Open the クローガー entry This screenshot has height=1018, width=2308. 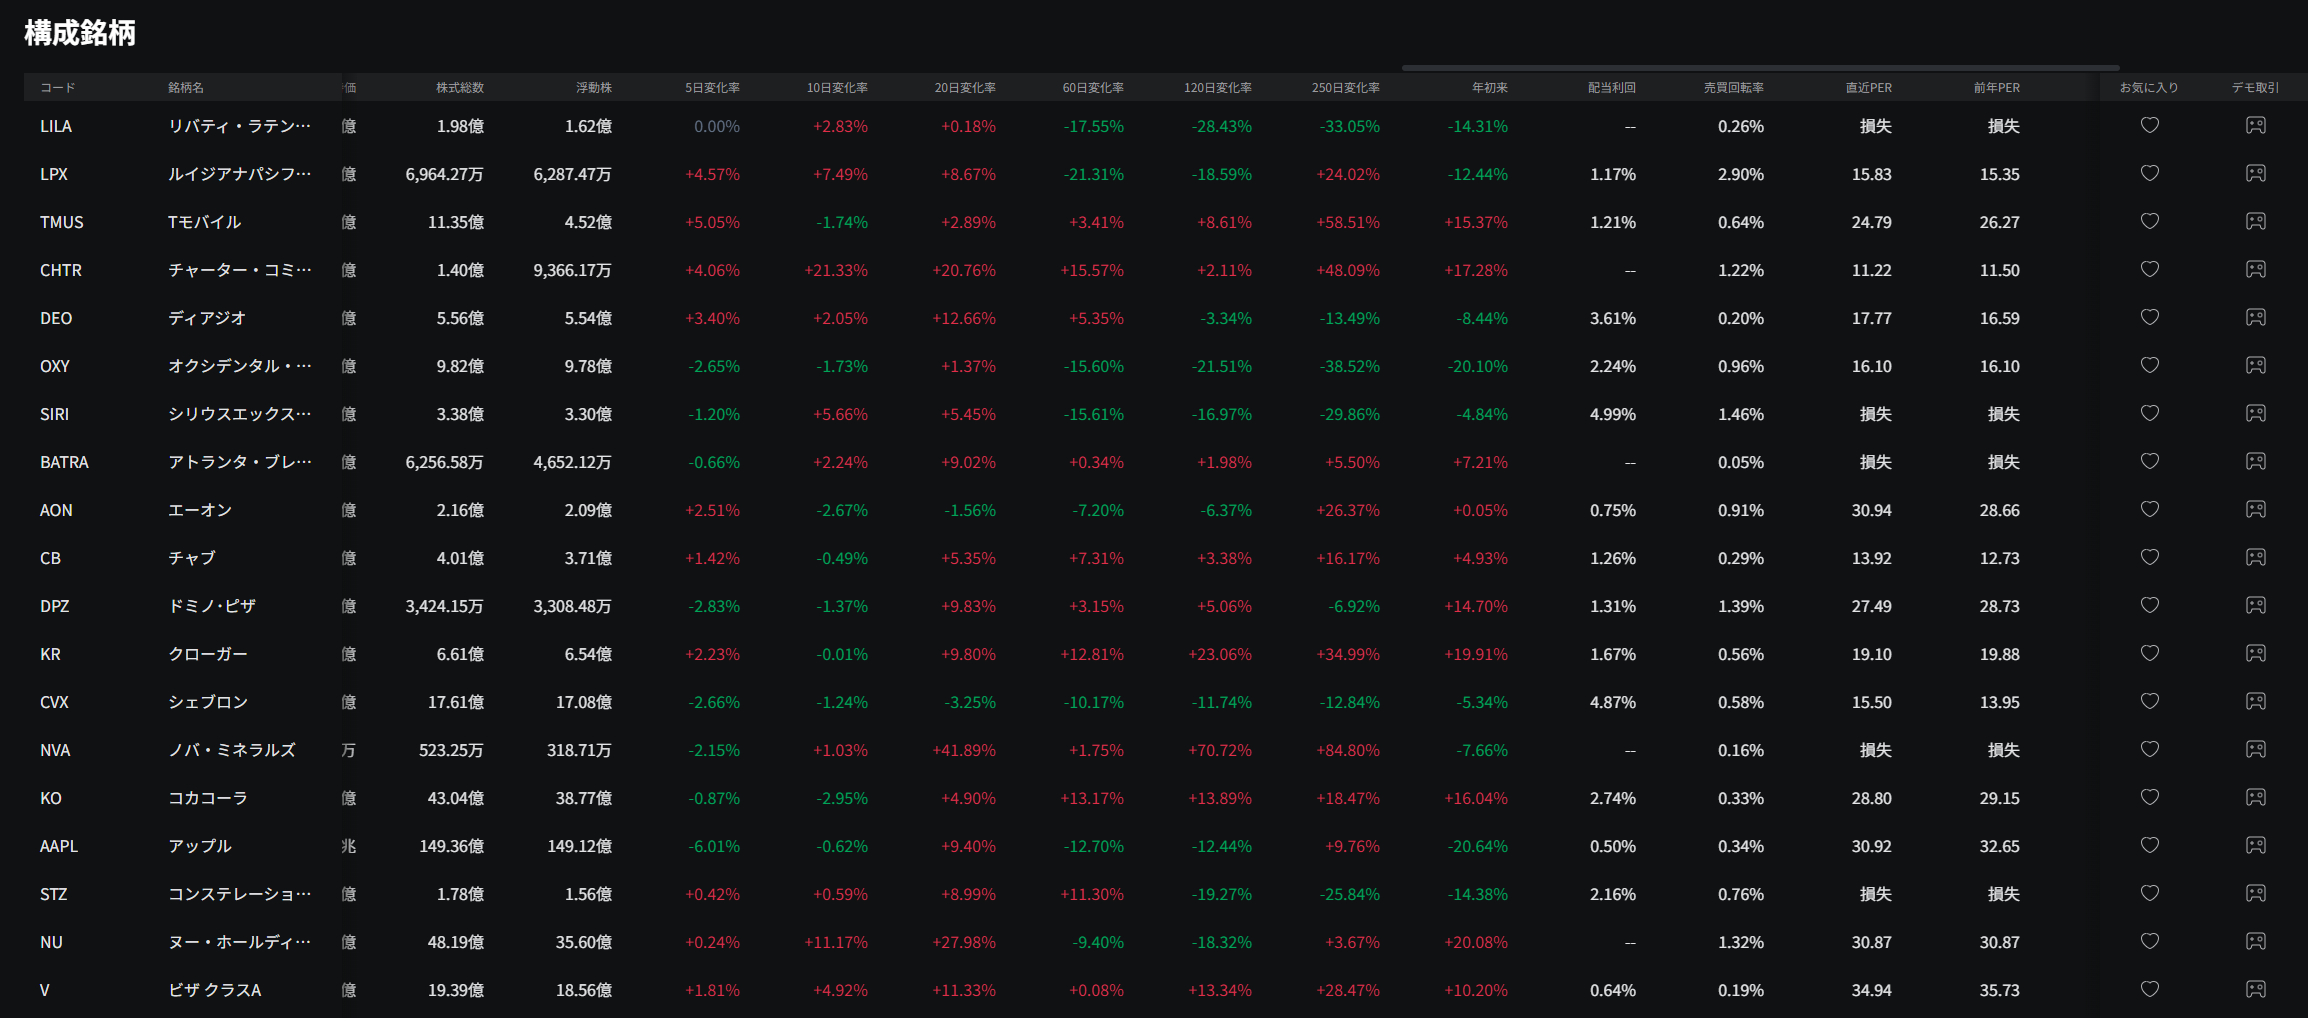[208, 654]
